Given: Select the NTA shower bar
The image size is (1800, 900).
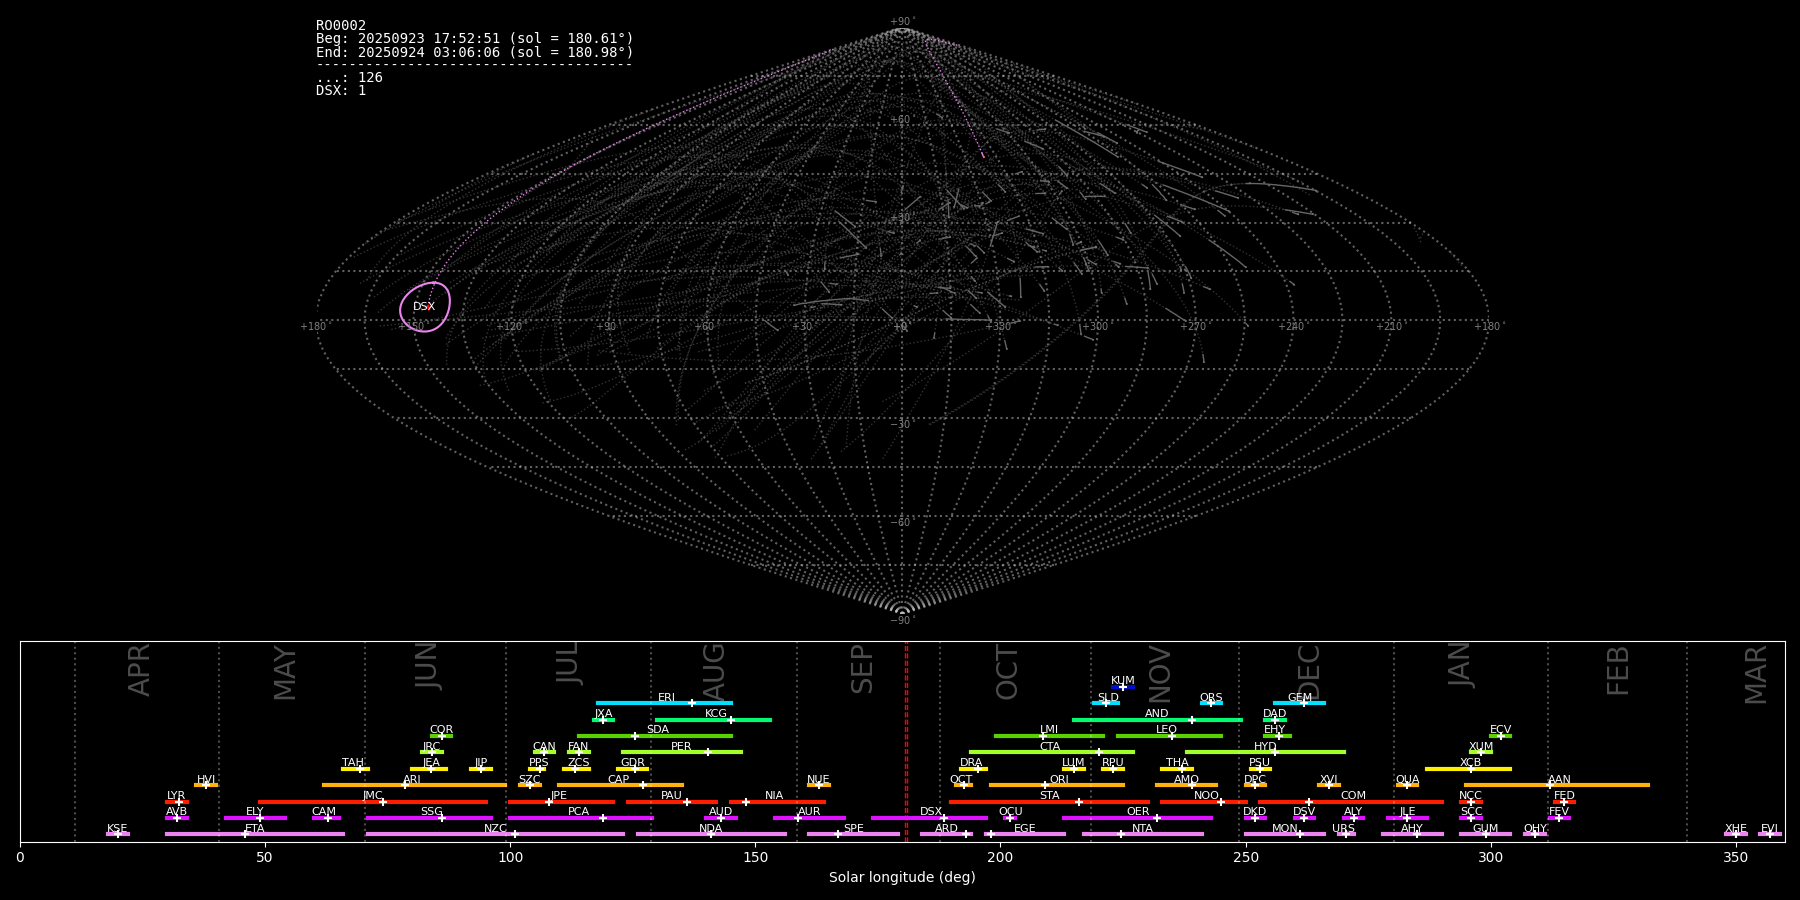Looking at the screenshot, I should 1142,834.
